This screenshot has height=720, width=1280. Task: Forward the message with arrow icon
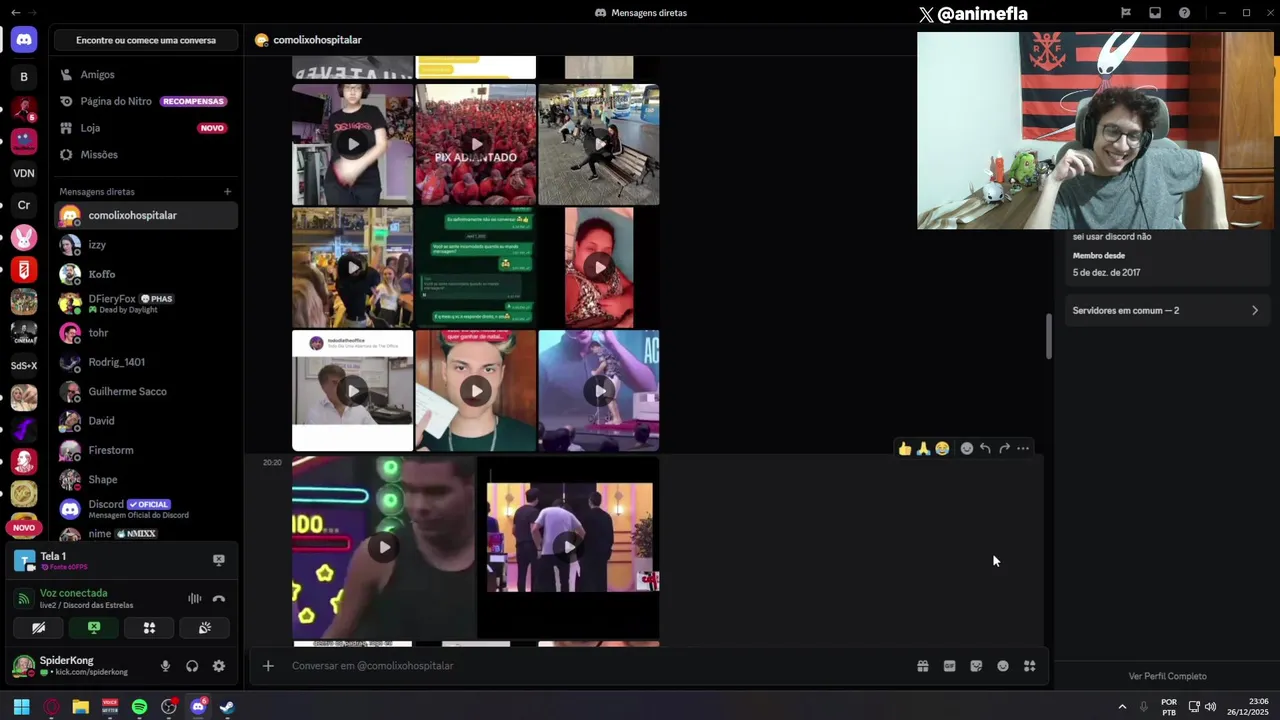(x=1004, y=449)
